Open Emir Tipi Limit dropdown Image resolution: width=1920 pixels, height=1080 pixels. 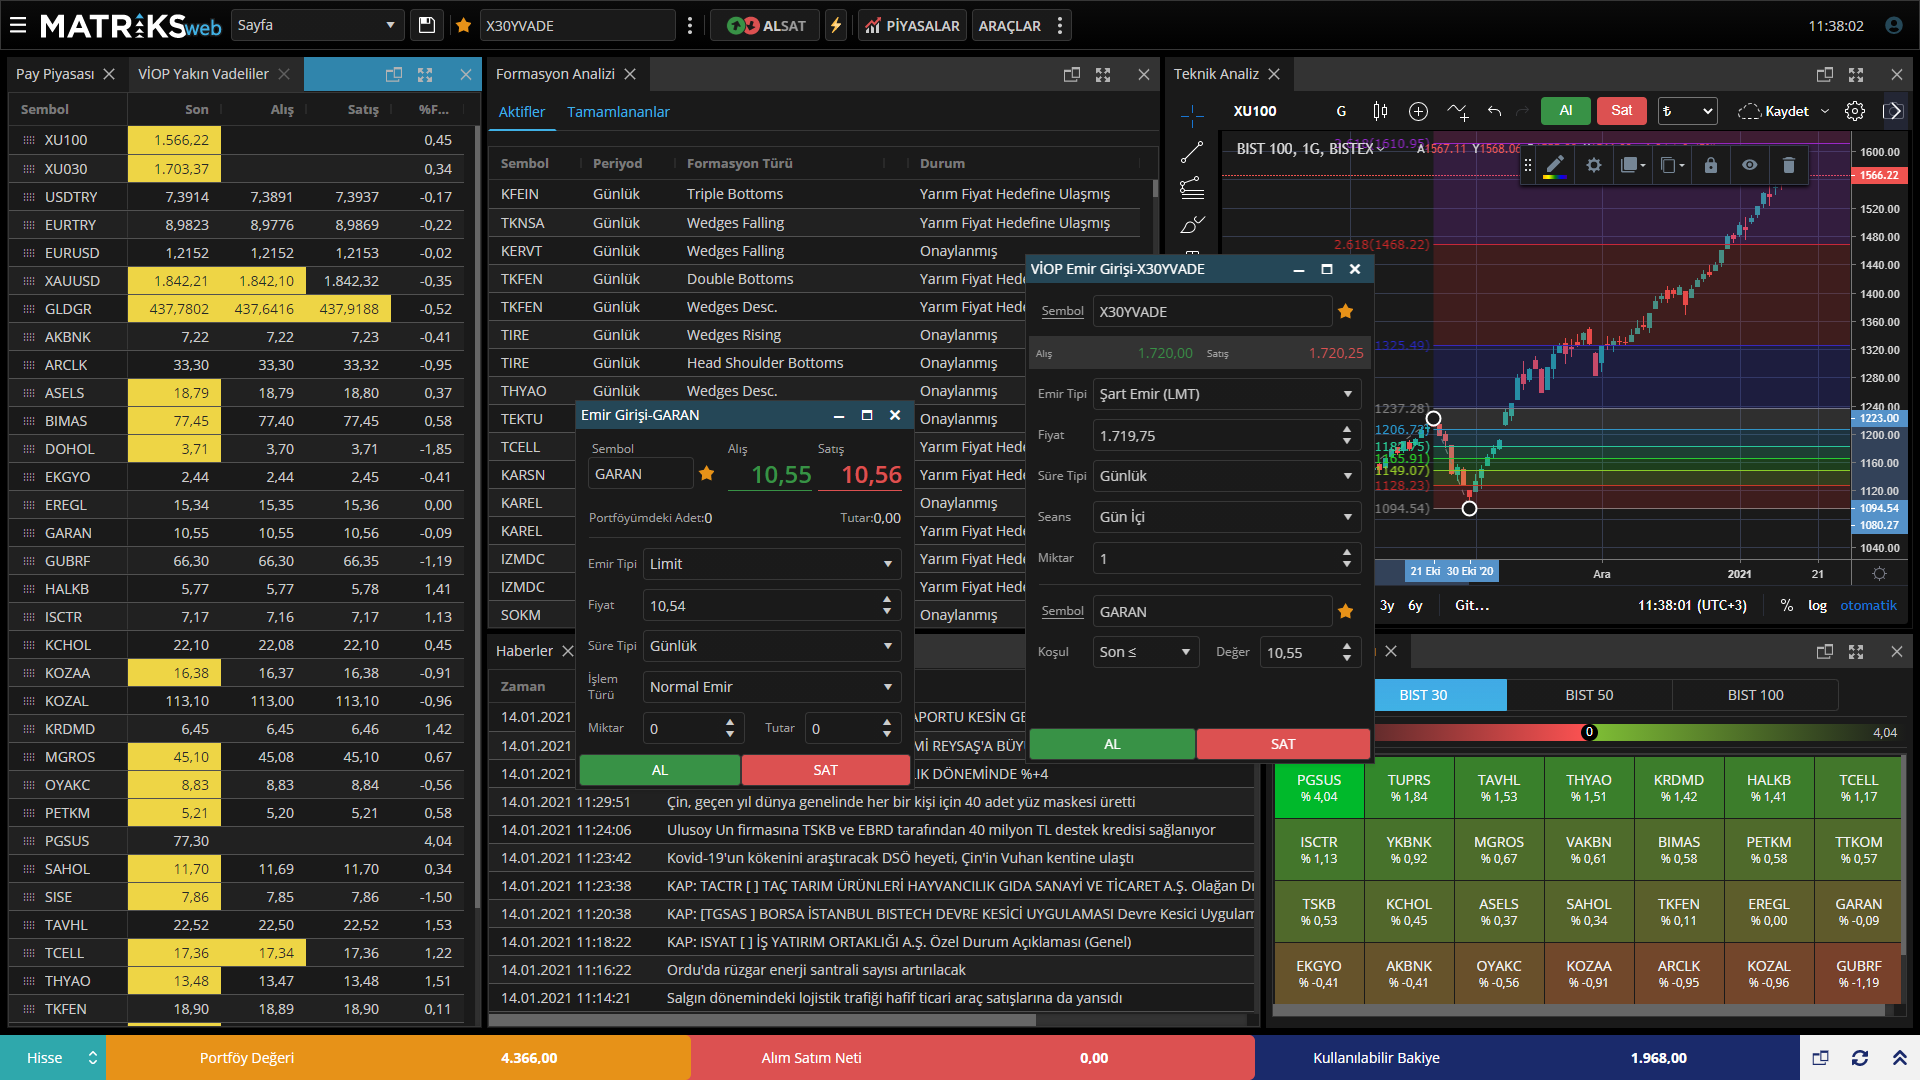[771, 564]
